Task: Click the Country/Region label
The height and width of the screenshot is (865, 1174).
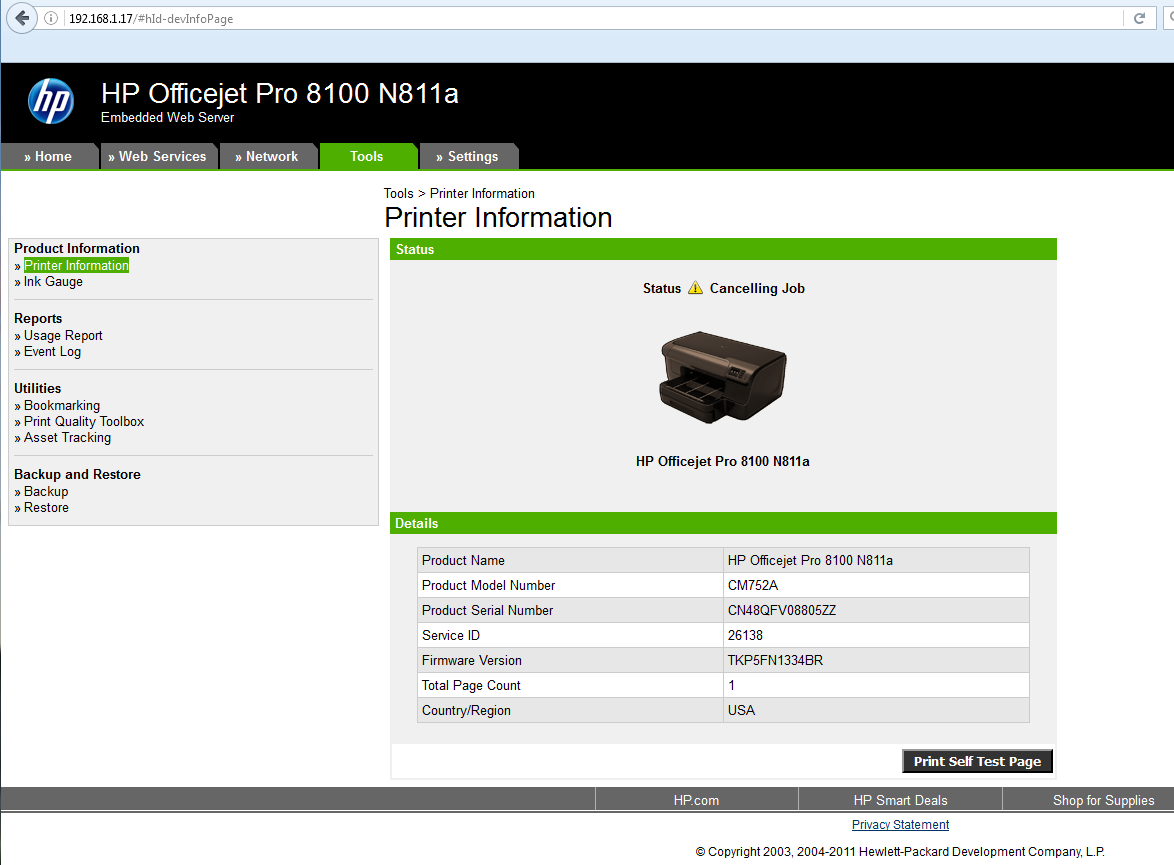Action: (466, 710)
